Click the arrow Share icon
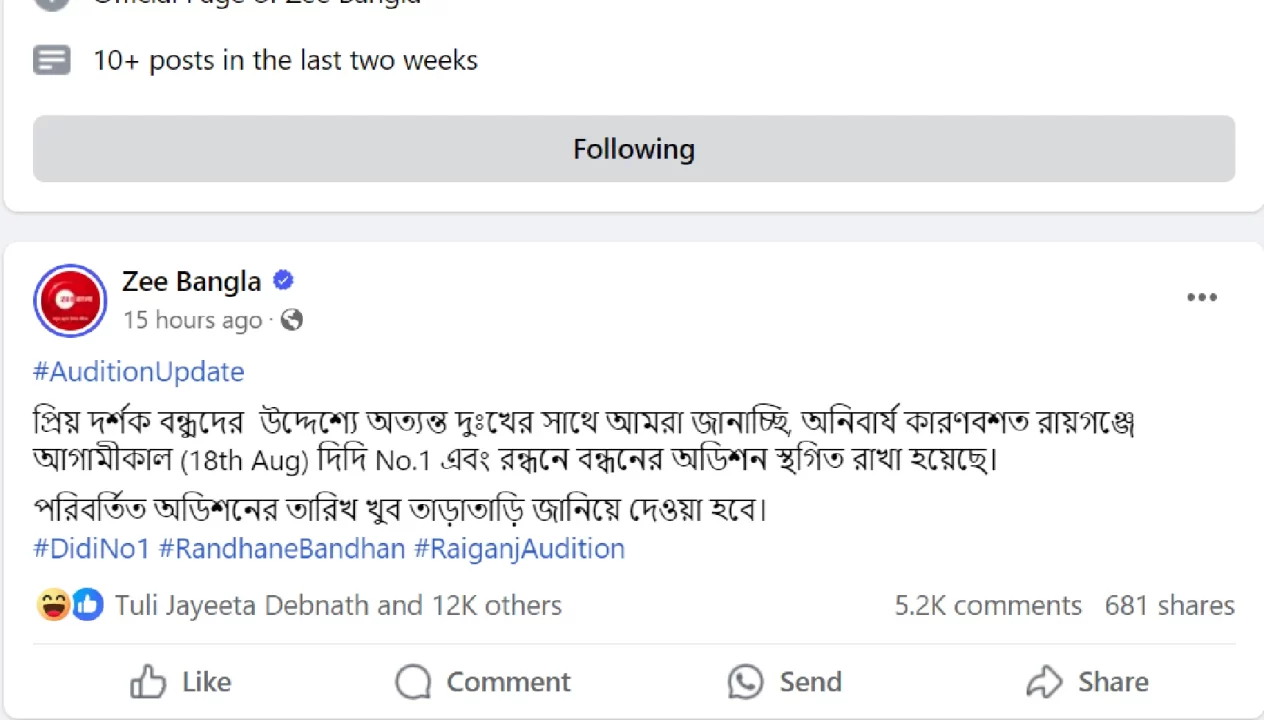Viewport: 1264px width, 720px height. point(1044,682)
